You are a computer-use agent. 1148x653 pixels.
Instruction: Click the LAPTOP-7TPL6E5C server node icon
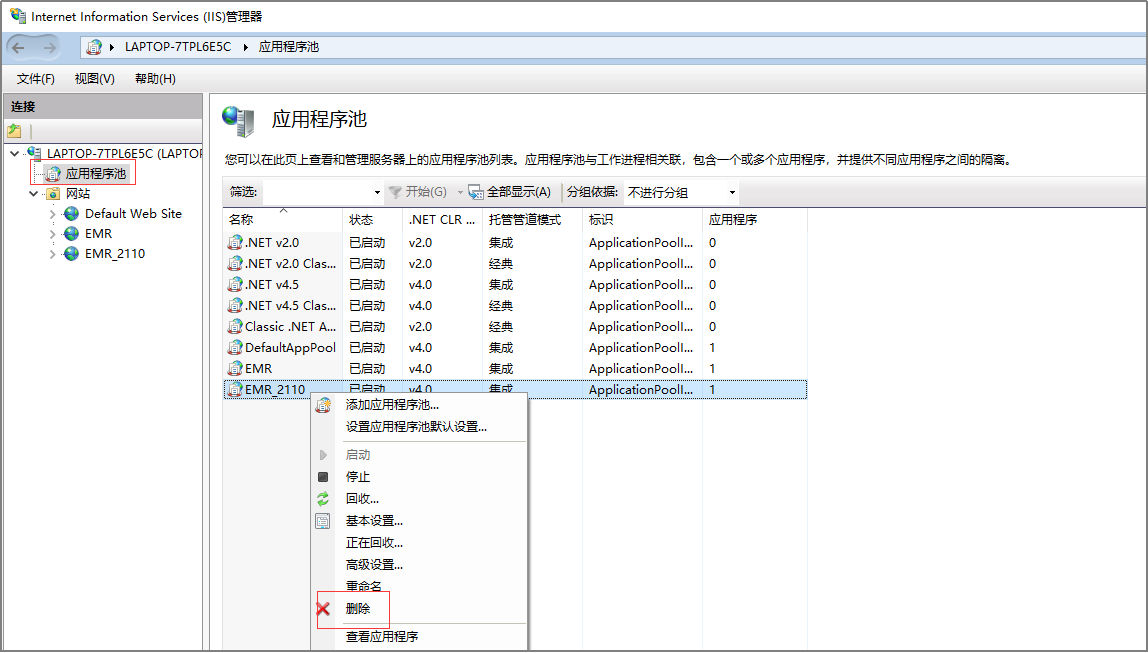34,153
